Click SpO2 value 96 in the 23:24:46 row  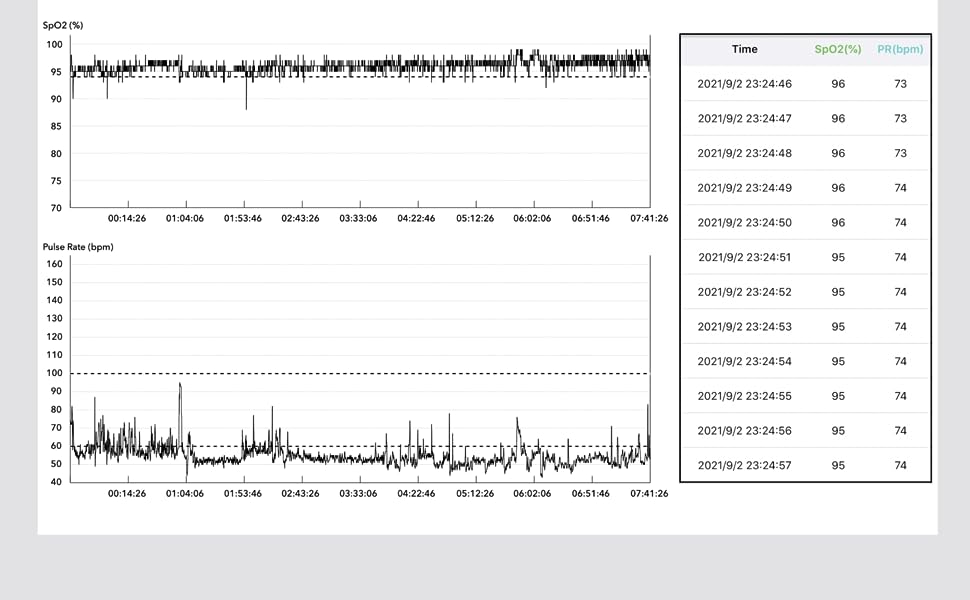(x=838, y=84)
